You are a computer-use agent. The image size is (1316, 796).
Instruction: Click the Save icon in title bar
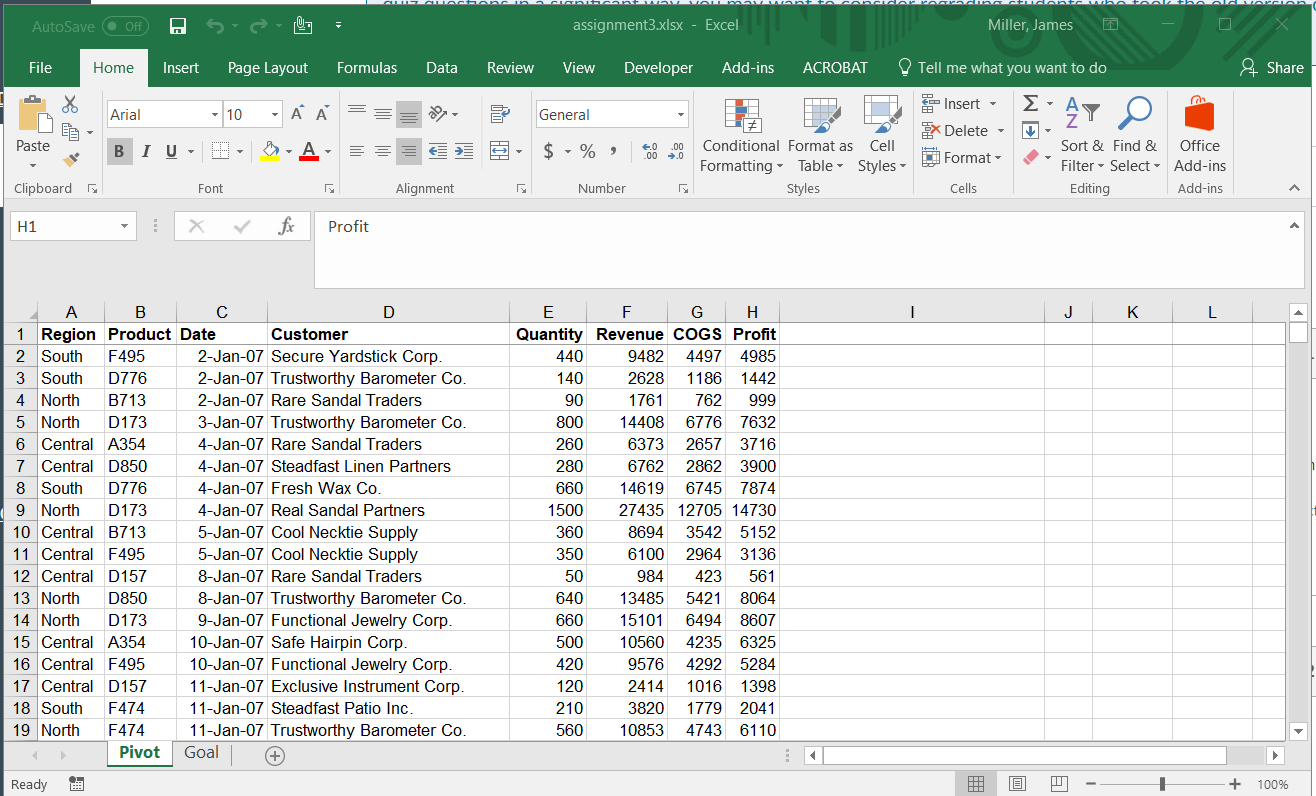[178, 26]
